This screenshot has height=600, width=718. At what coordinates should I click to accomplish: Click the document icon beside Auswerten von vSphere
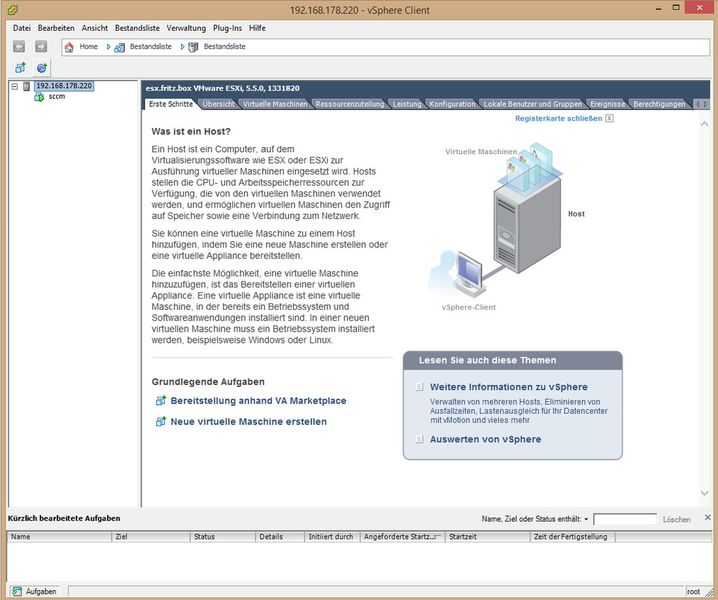419,439
